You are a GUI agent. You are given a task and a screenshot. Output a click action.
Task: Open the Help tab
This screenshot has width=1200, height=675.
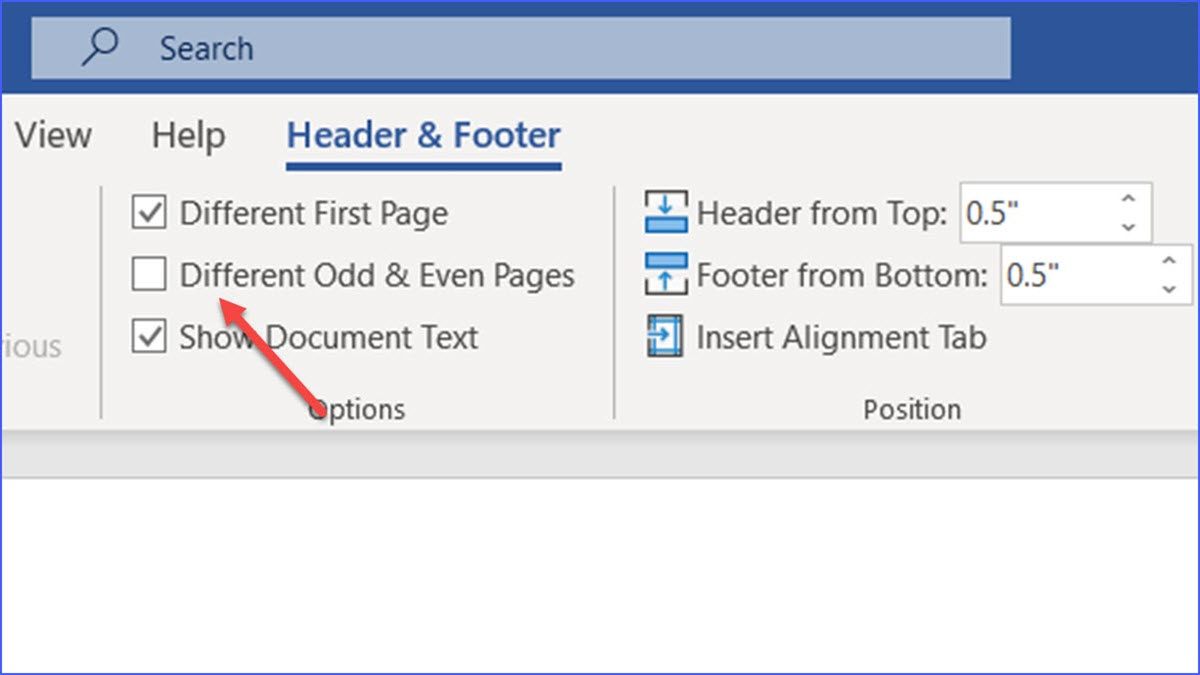pos(187,135)
